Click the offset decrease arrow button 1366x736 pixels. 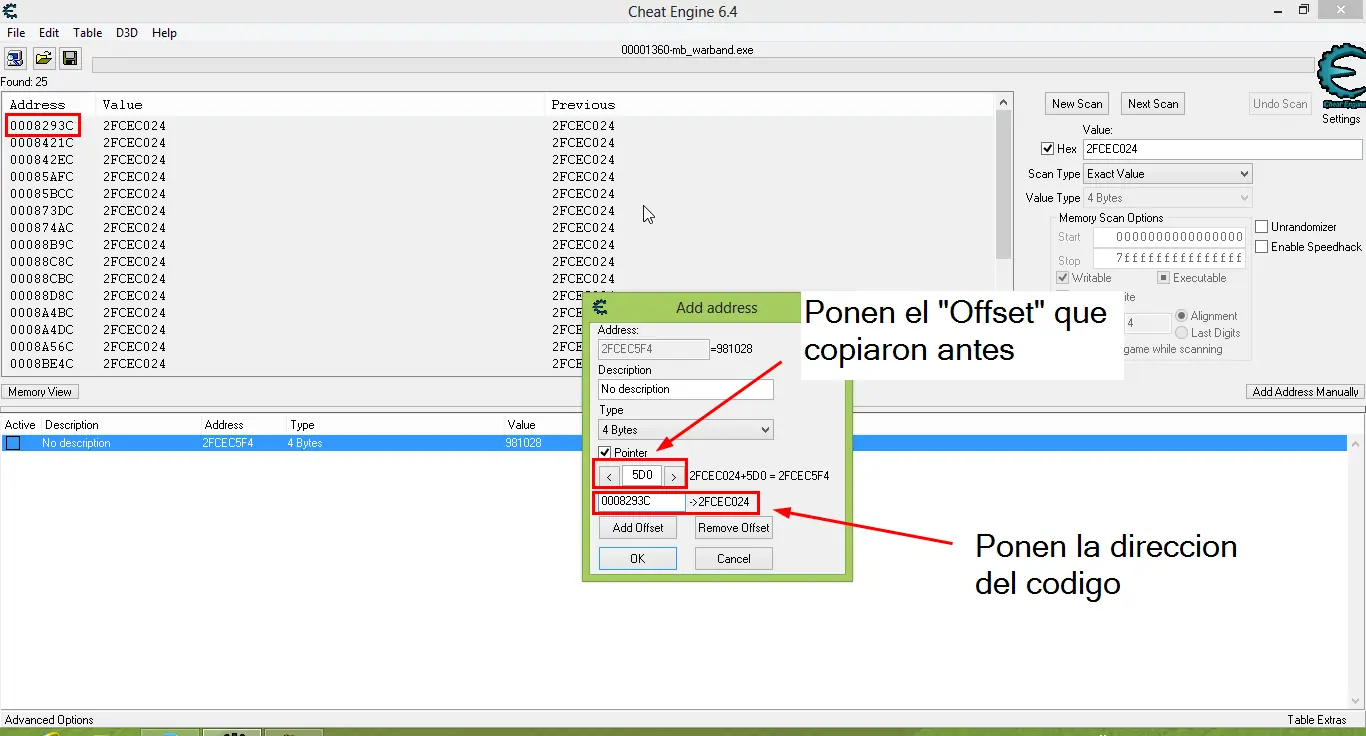coord(609,476)
